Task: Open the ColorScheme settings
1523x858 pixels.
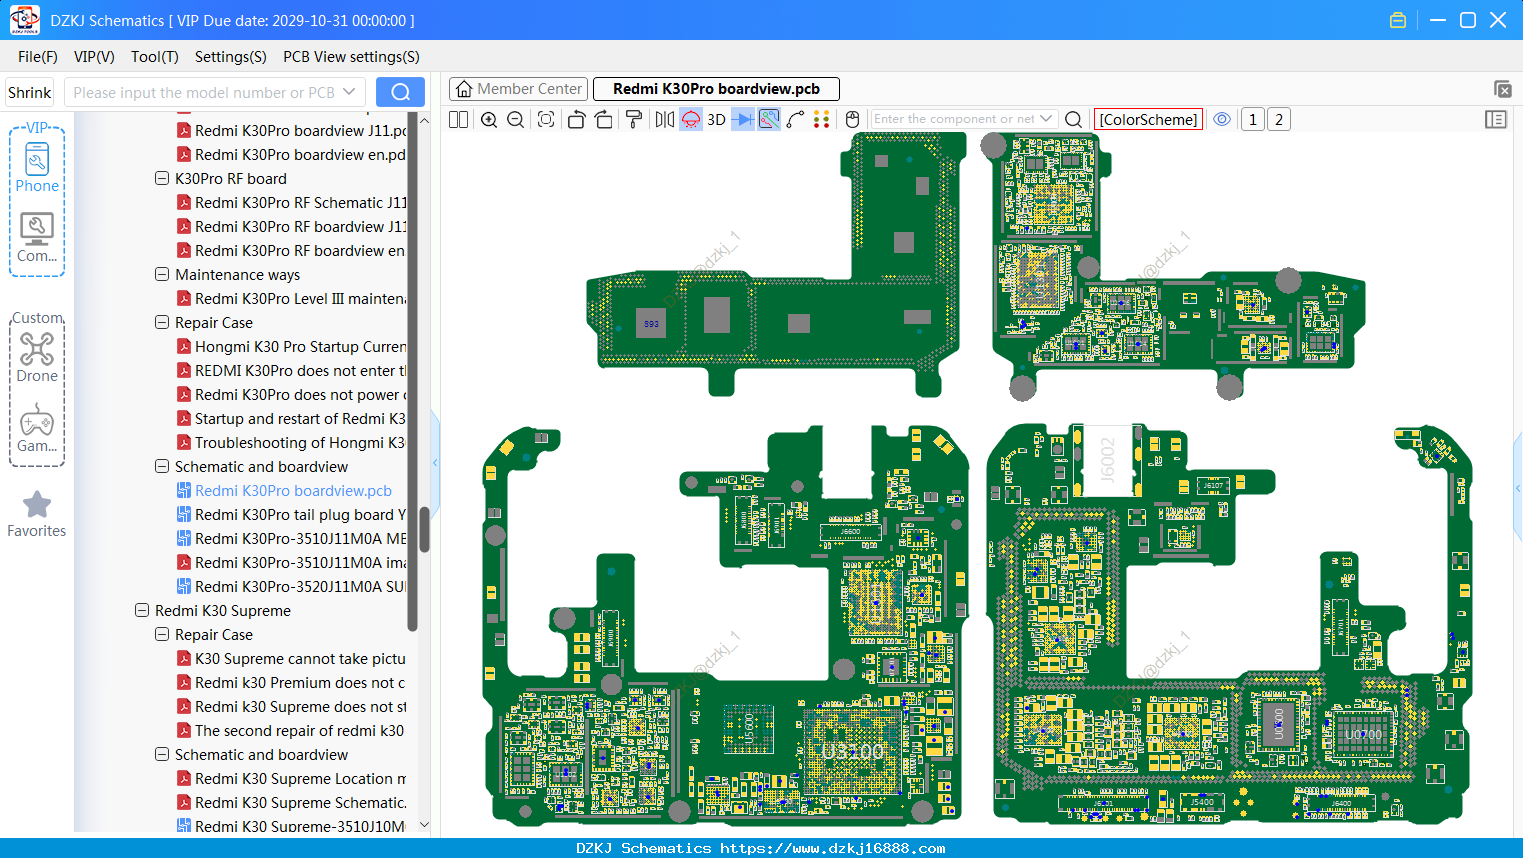Action: tap(1148, 119)
